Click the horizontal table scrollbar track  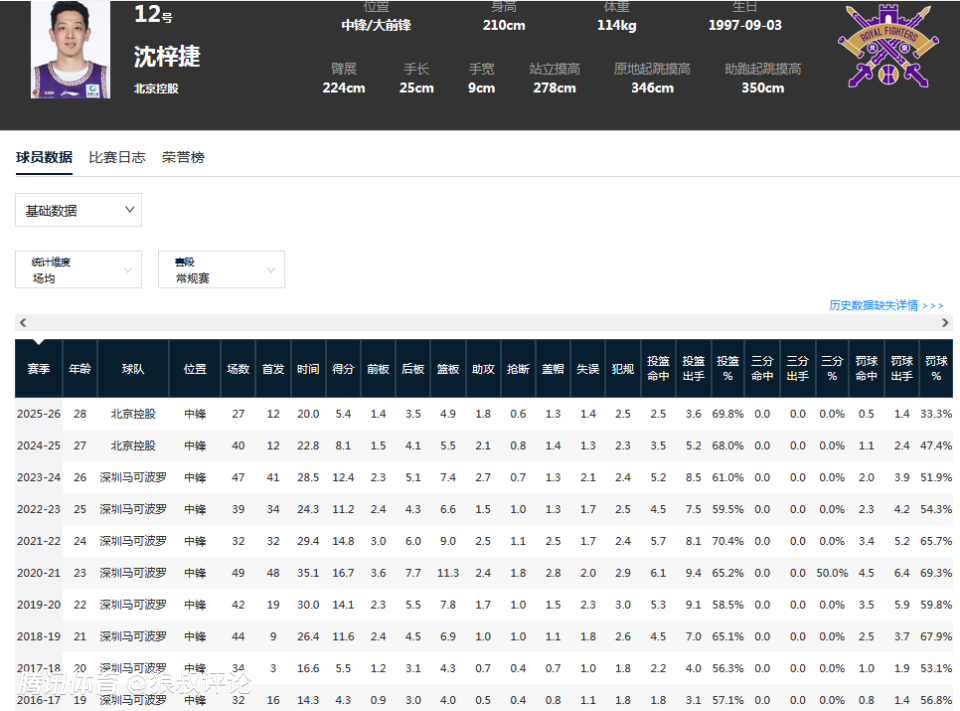pos(480,323)
